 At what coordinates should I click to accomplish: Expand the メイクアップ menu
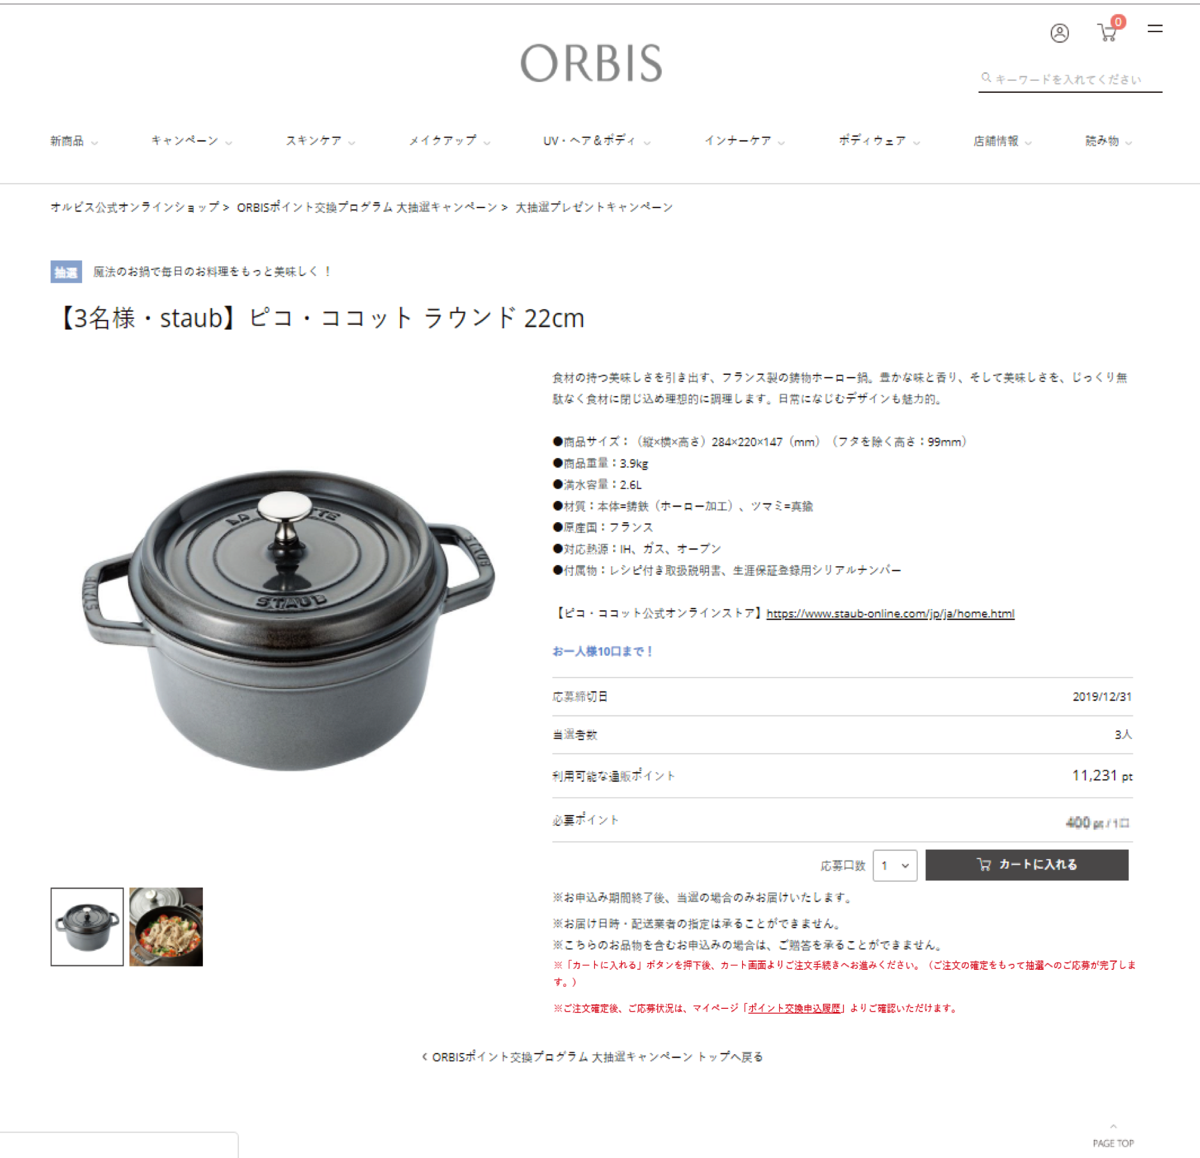pyautogui.click(x=449, y=141)
